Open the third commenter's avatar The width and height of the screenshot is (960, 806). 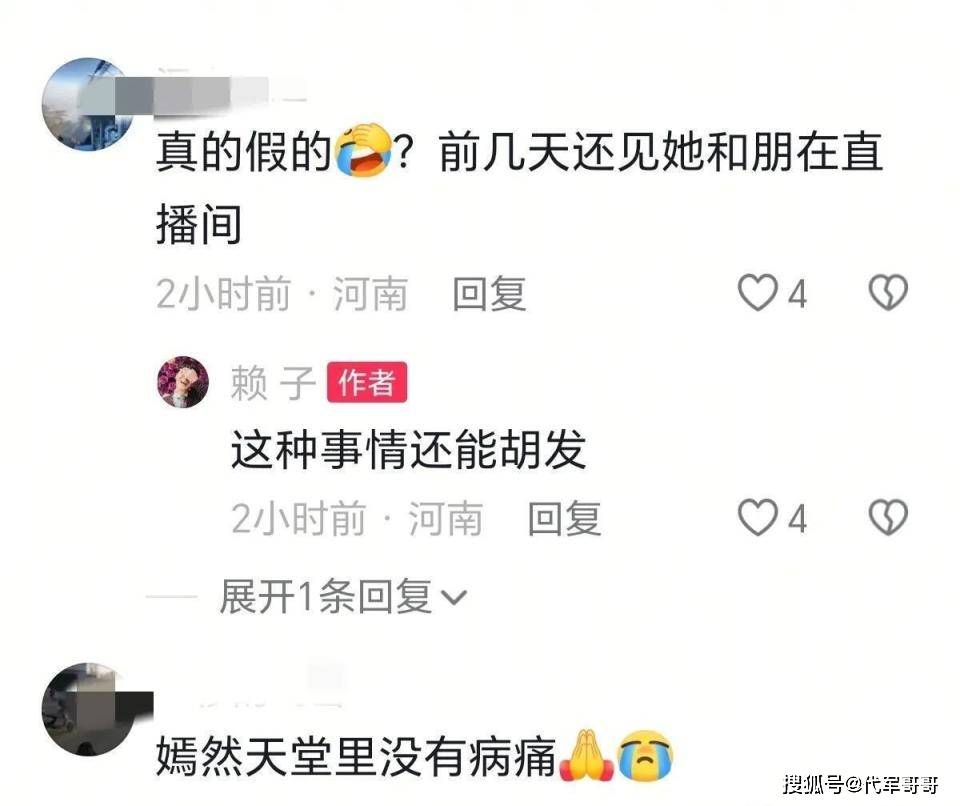point(88,709)
